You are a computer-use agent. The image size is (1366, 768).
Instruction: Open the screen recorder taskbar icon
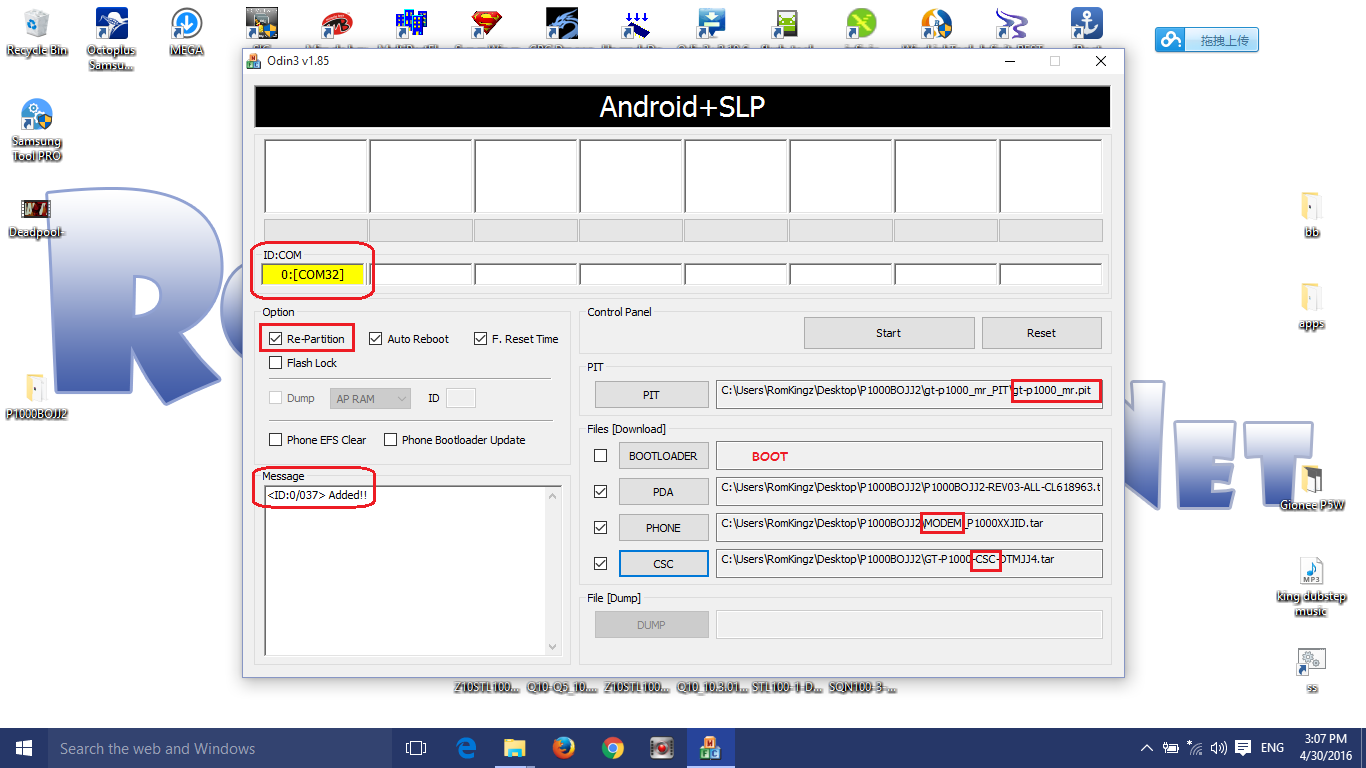coord(661,748)
